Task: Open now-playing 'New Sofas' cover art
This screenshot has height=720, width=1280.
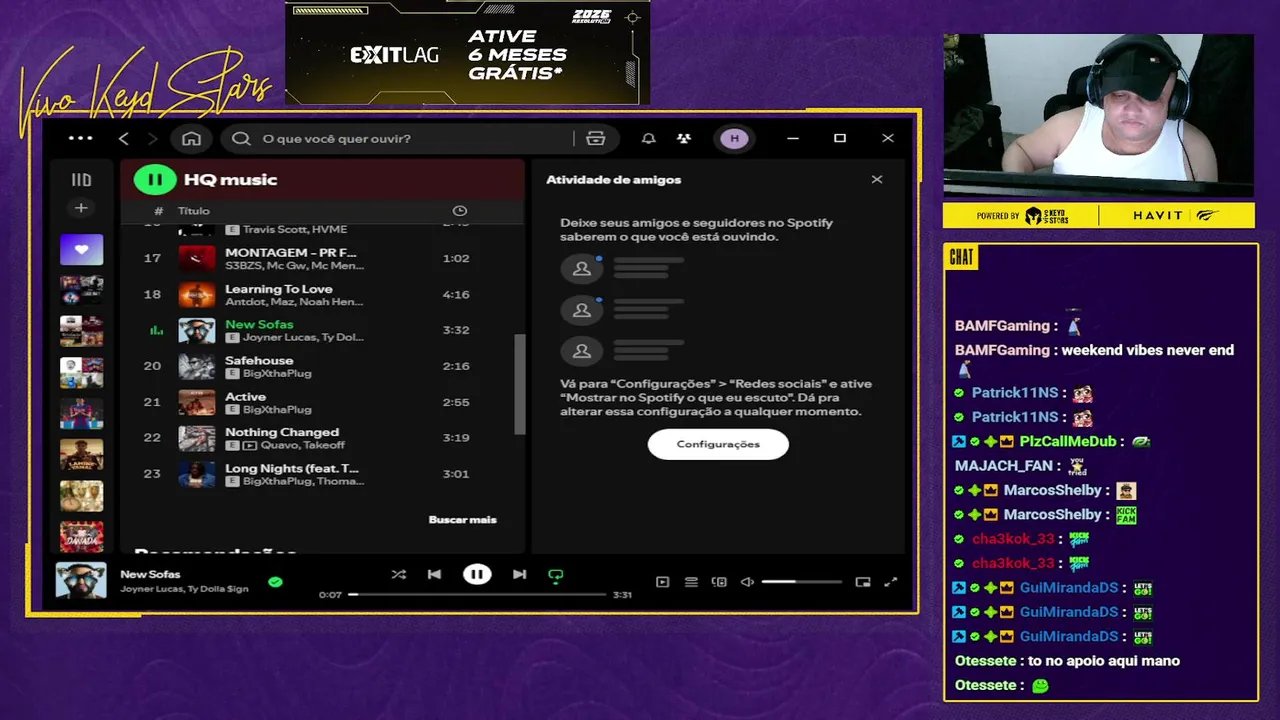Action: [81, 580]
